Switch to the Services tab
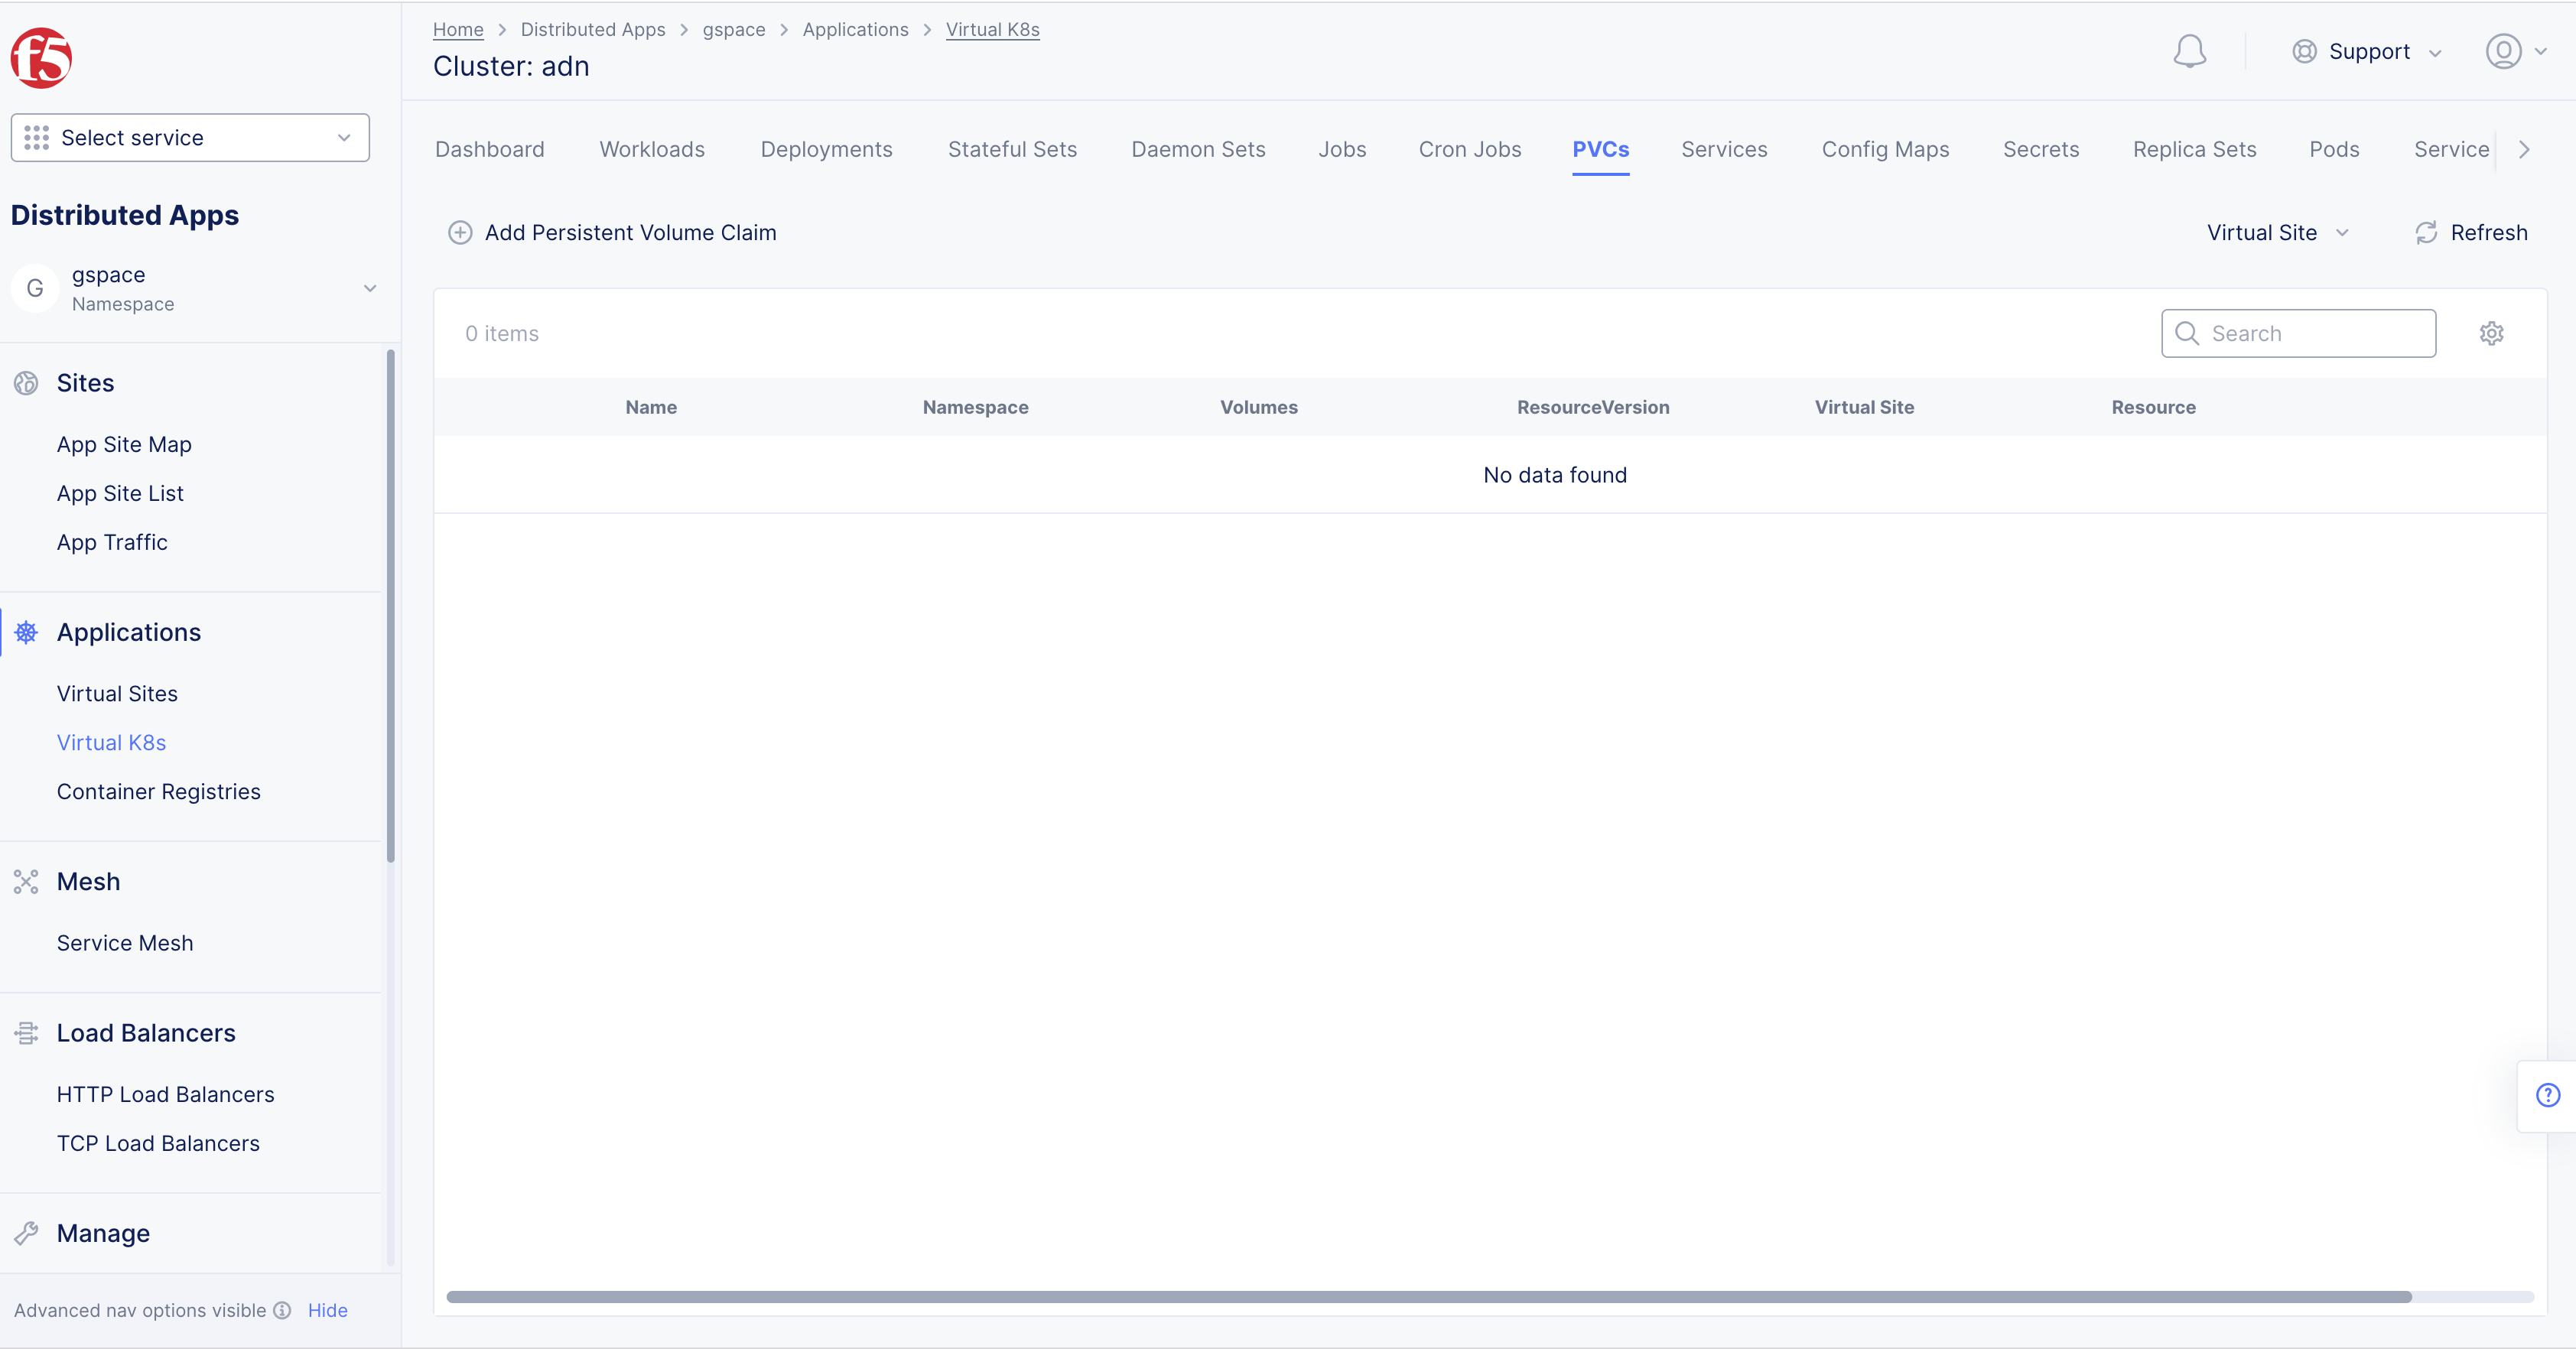Image resolution: width=2576 pixels, height=1349 pixels. click(x=1723, y=149)
